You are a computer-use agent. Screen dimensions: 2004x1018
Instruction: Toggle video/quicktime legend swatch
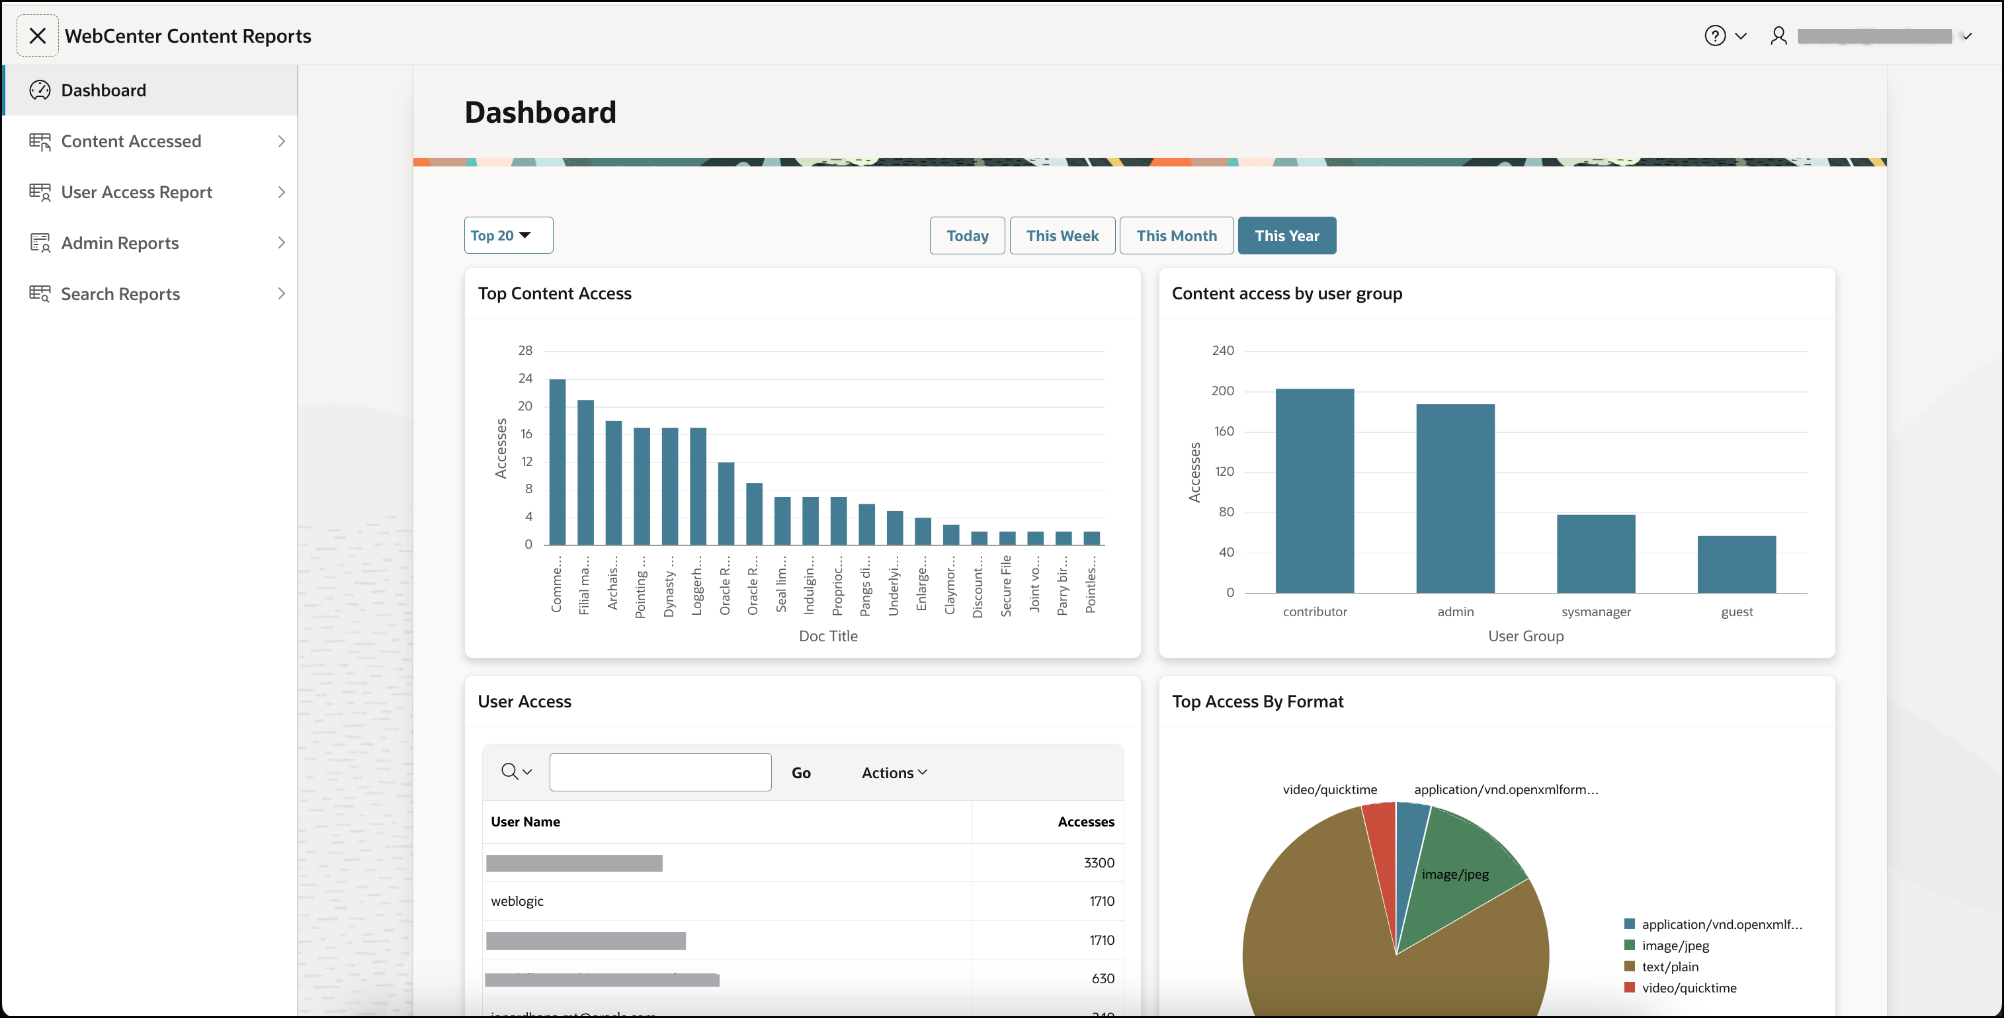[1630, 987]
